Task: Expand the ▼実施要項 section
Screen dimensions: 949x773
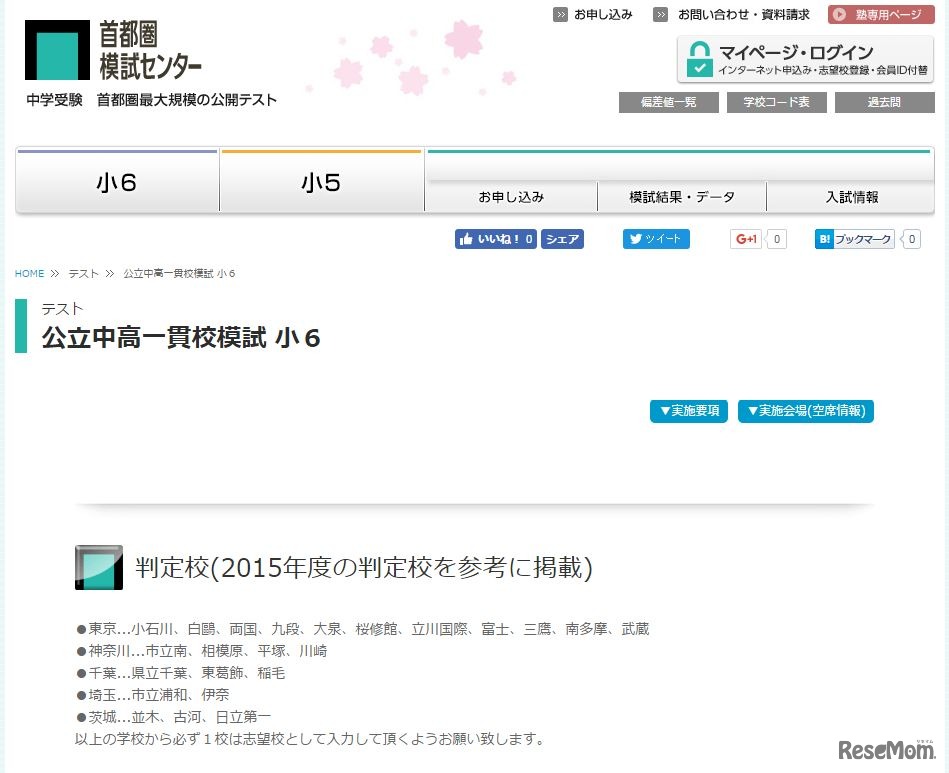Action: point(688,411)
